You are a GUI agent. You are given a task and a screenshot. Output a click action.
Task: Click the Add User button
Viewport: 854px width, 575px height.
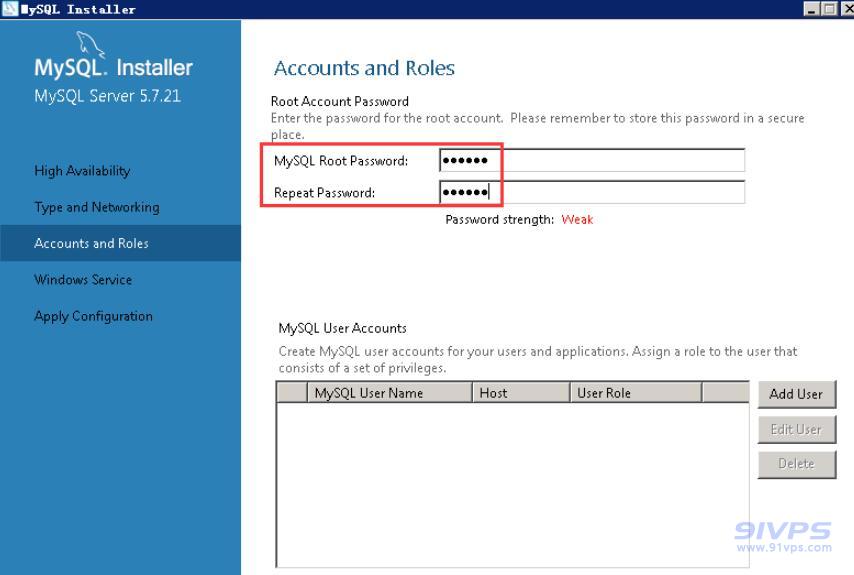796,394
